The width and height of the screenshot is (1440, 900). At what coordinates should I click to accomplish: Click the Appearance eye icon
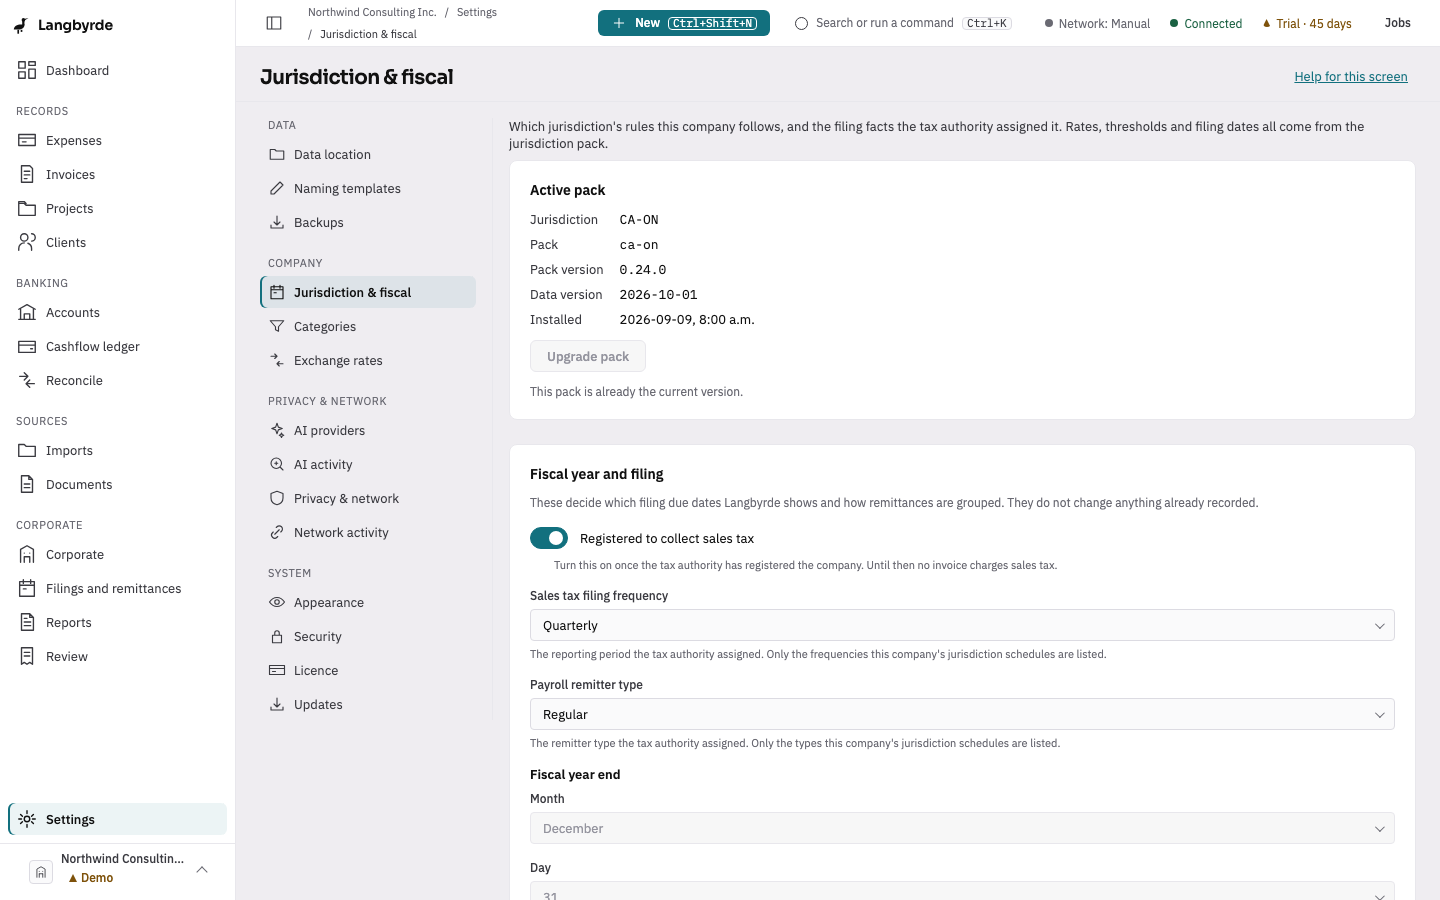pyautogui.click(x=277, y=602)
